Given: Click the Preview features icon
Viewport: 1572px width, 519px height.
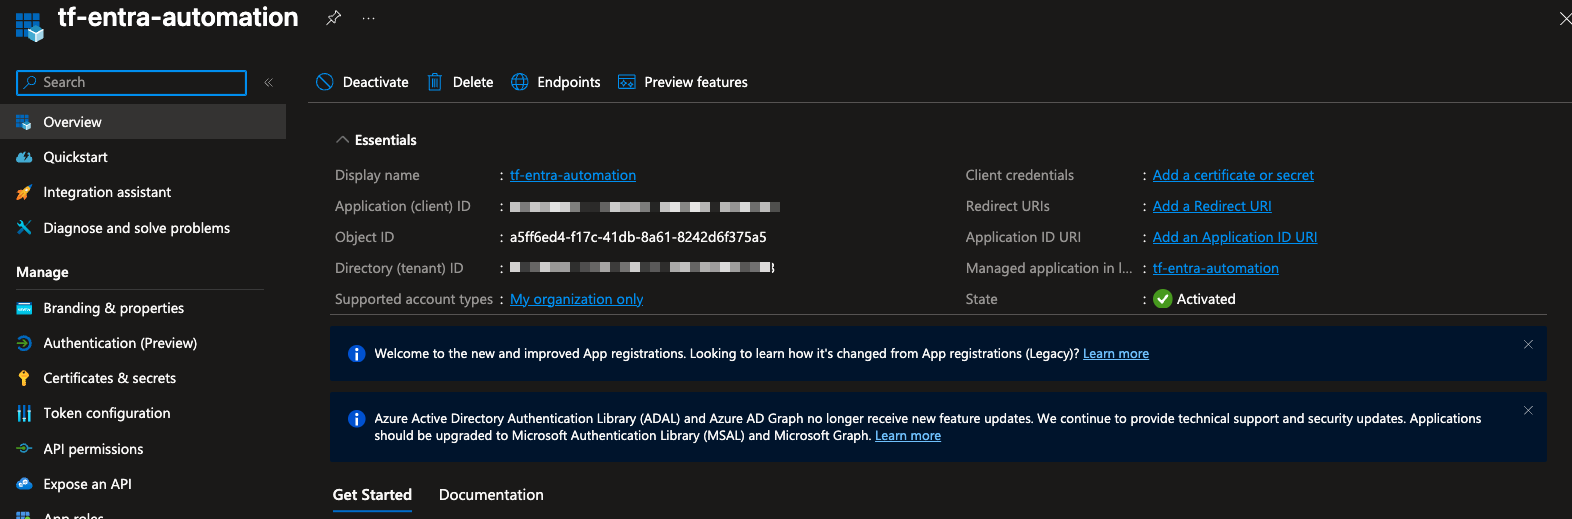Looking at the screenshot, I should [x=627, y=82].
